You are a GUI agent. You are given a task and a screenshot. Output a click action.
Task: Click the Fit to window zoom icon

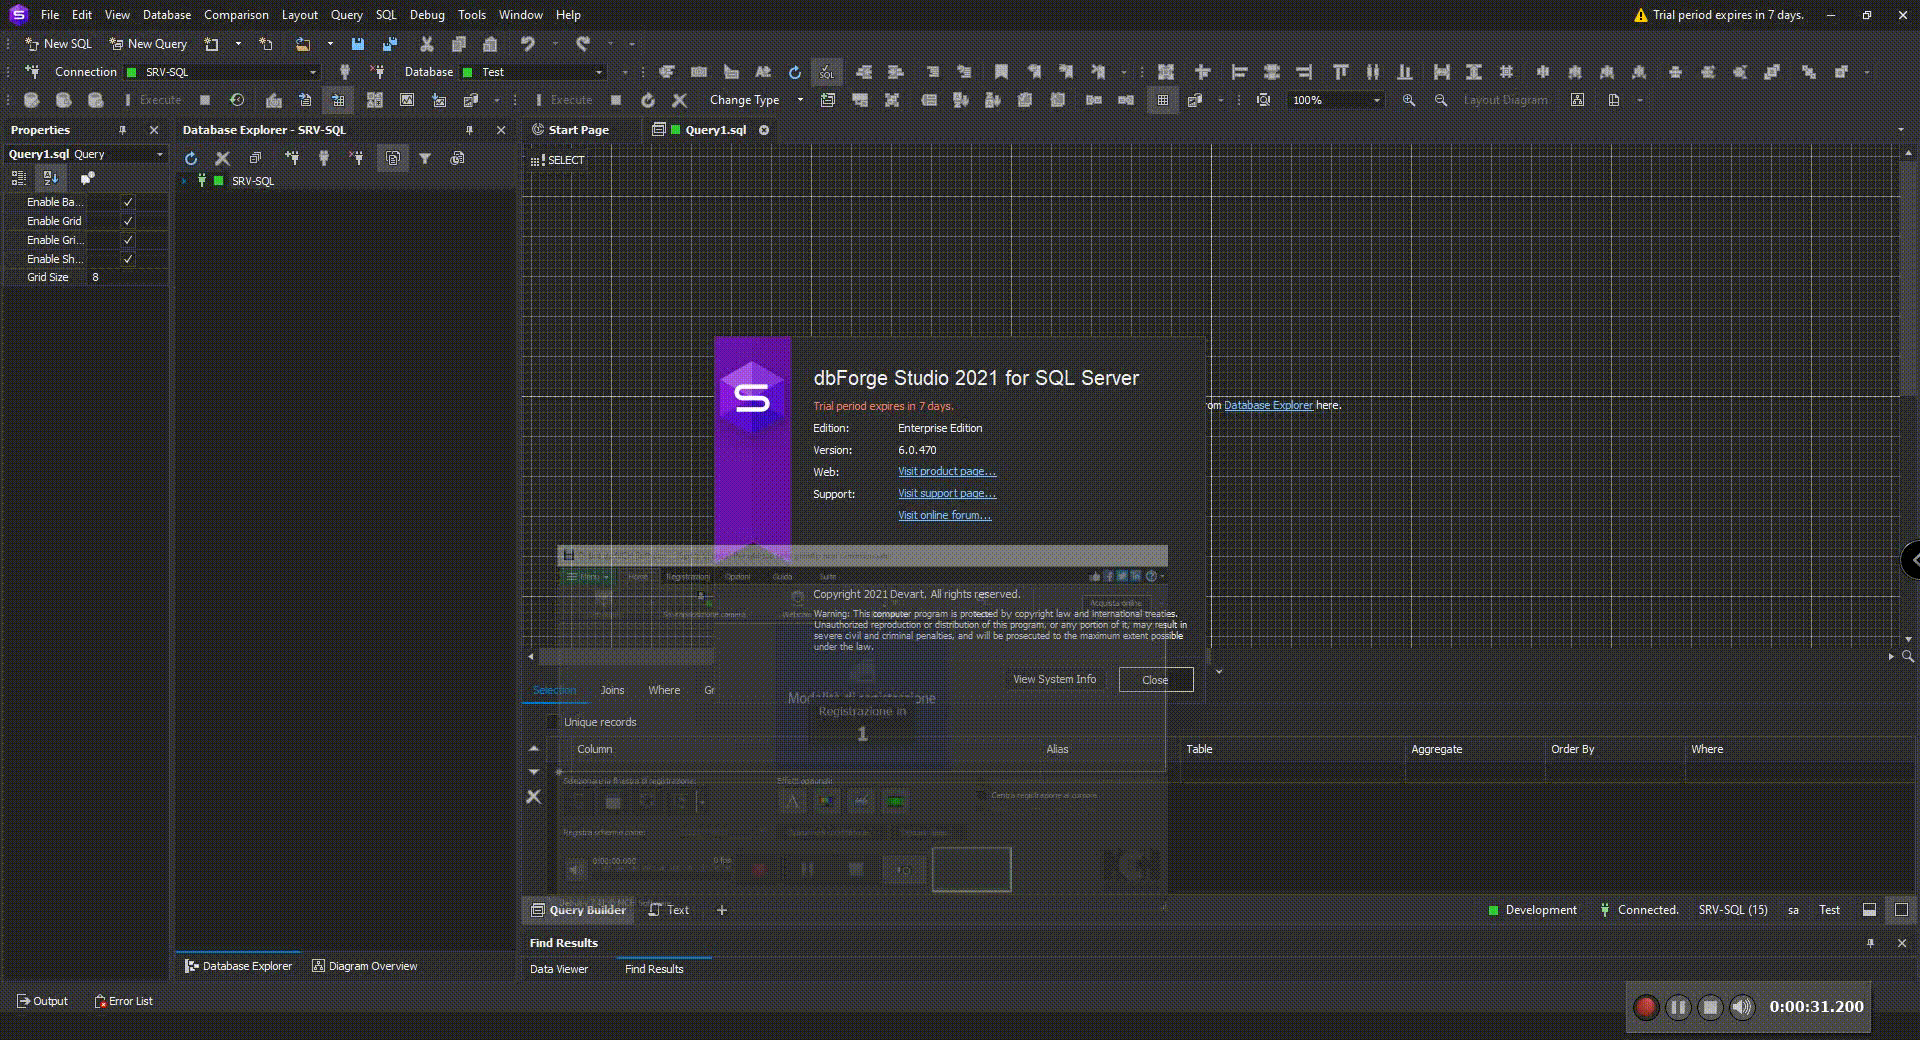1263,100
